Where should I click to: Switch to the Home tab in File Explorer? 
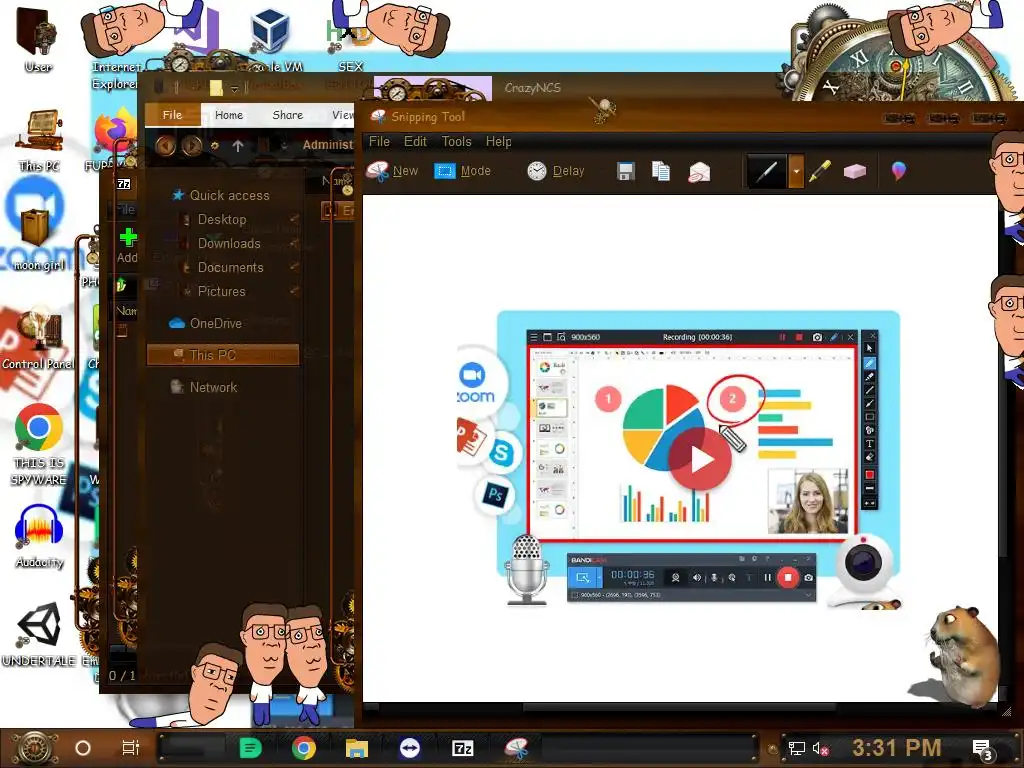coord(229,115)
